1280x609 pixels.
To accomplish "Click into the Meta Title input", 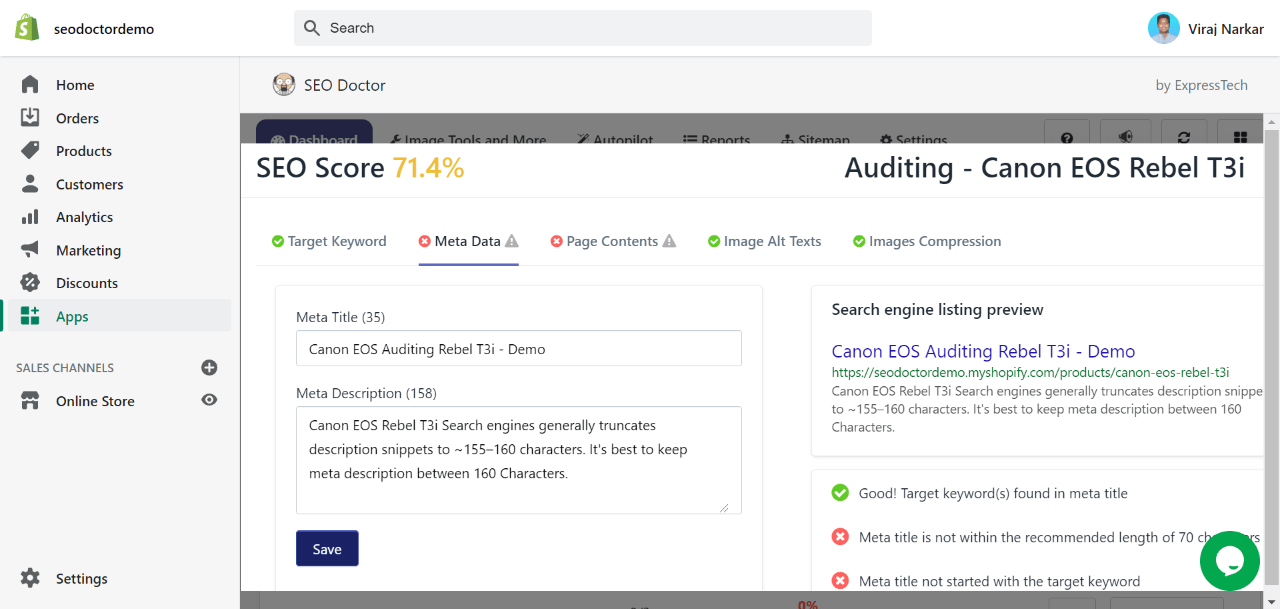I will pos(519,349).
